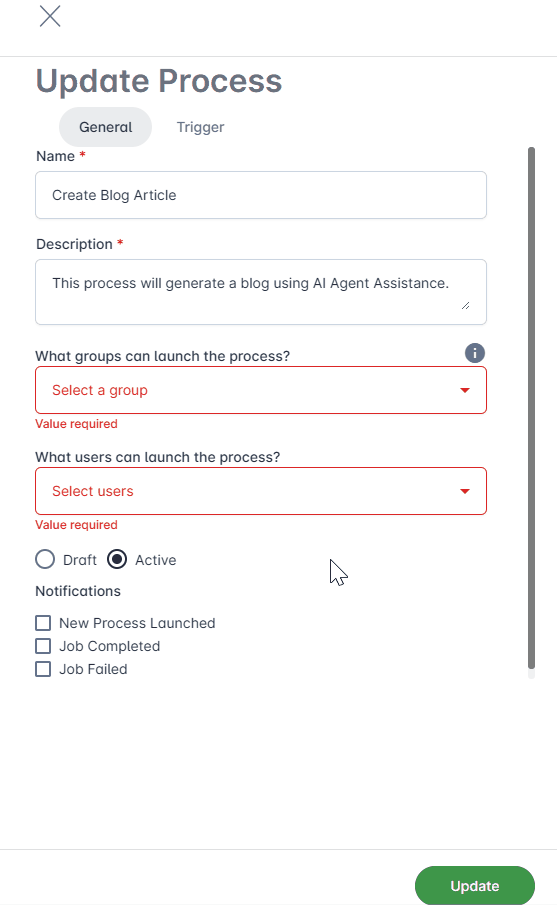The width and height of the screenshot is (557, 905).
Task: Click the vertical scrollbar thumb
Action: point(531,407)
